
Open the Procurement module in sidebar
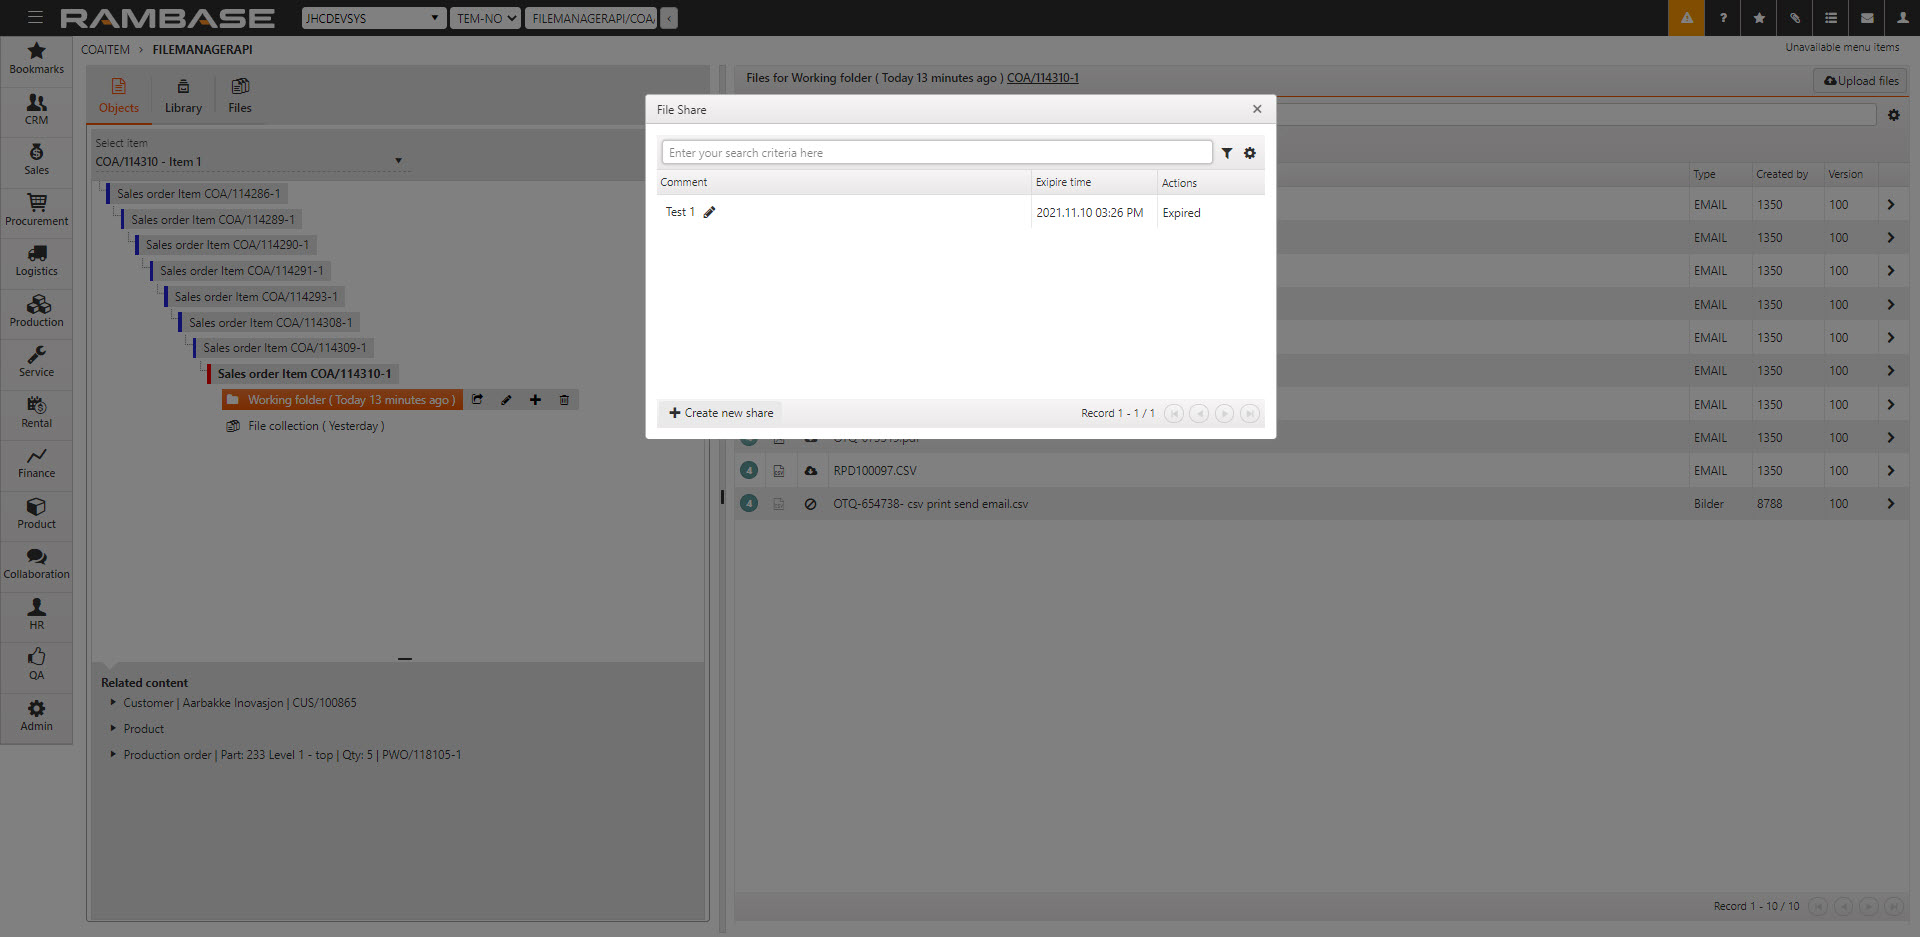(36, 210)
